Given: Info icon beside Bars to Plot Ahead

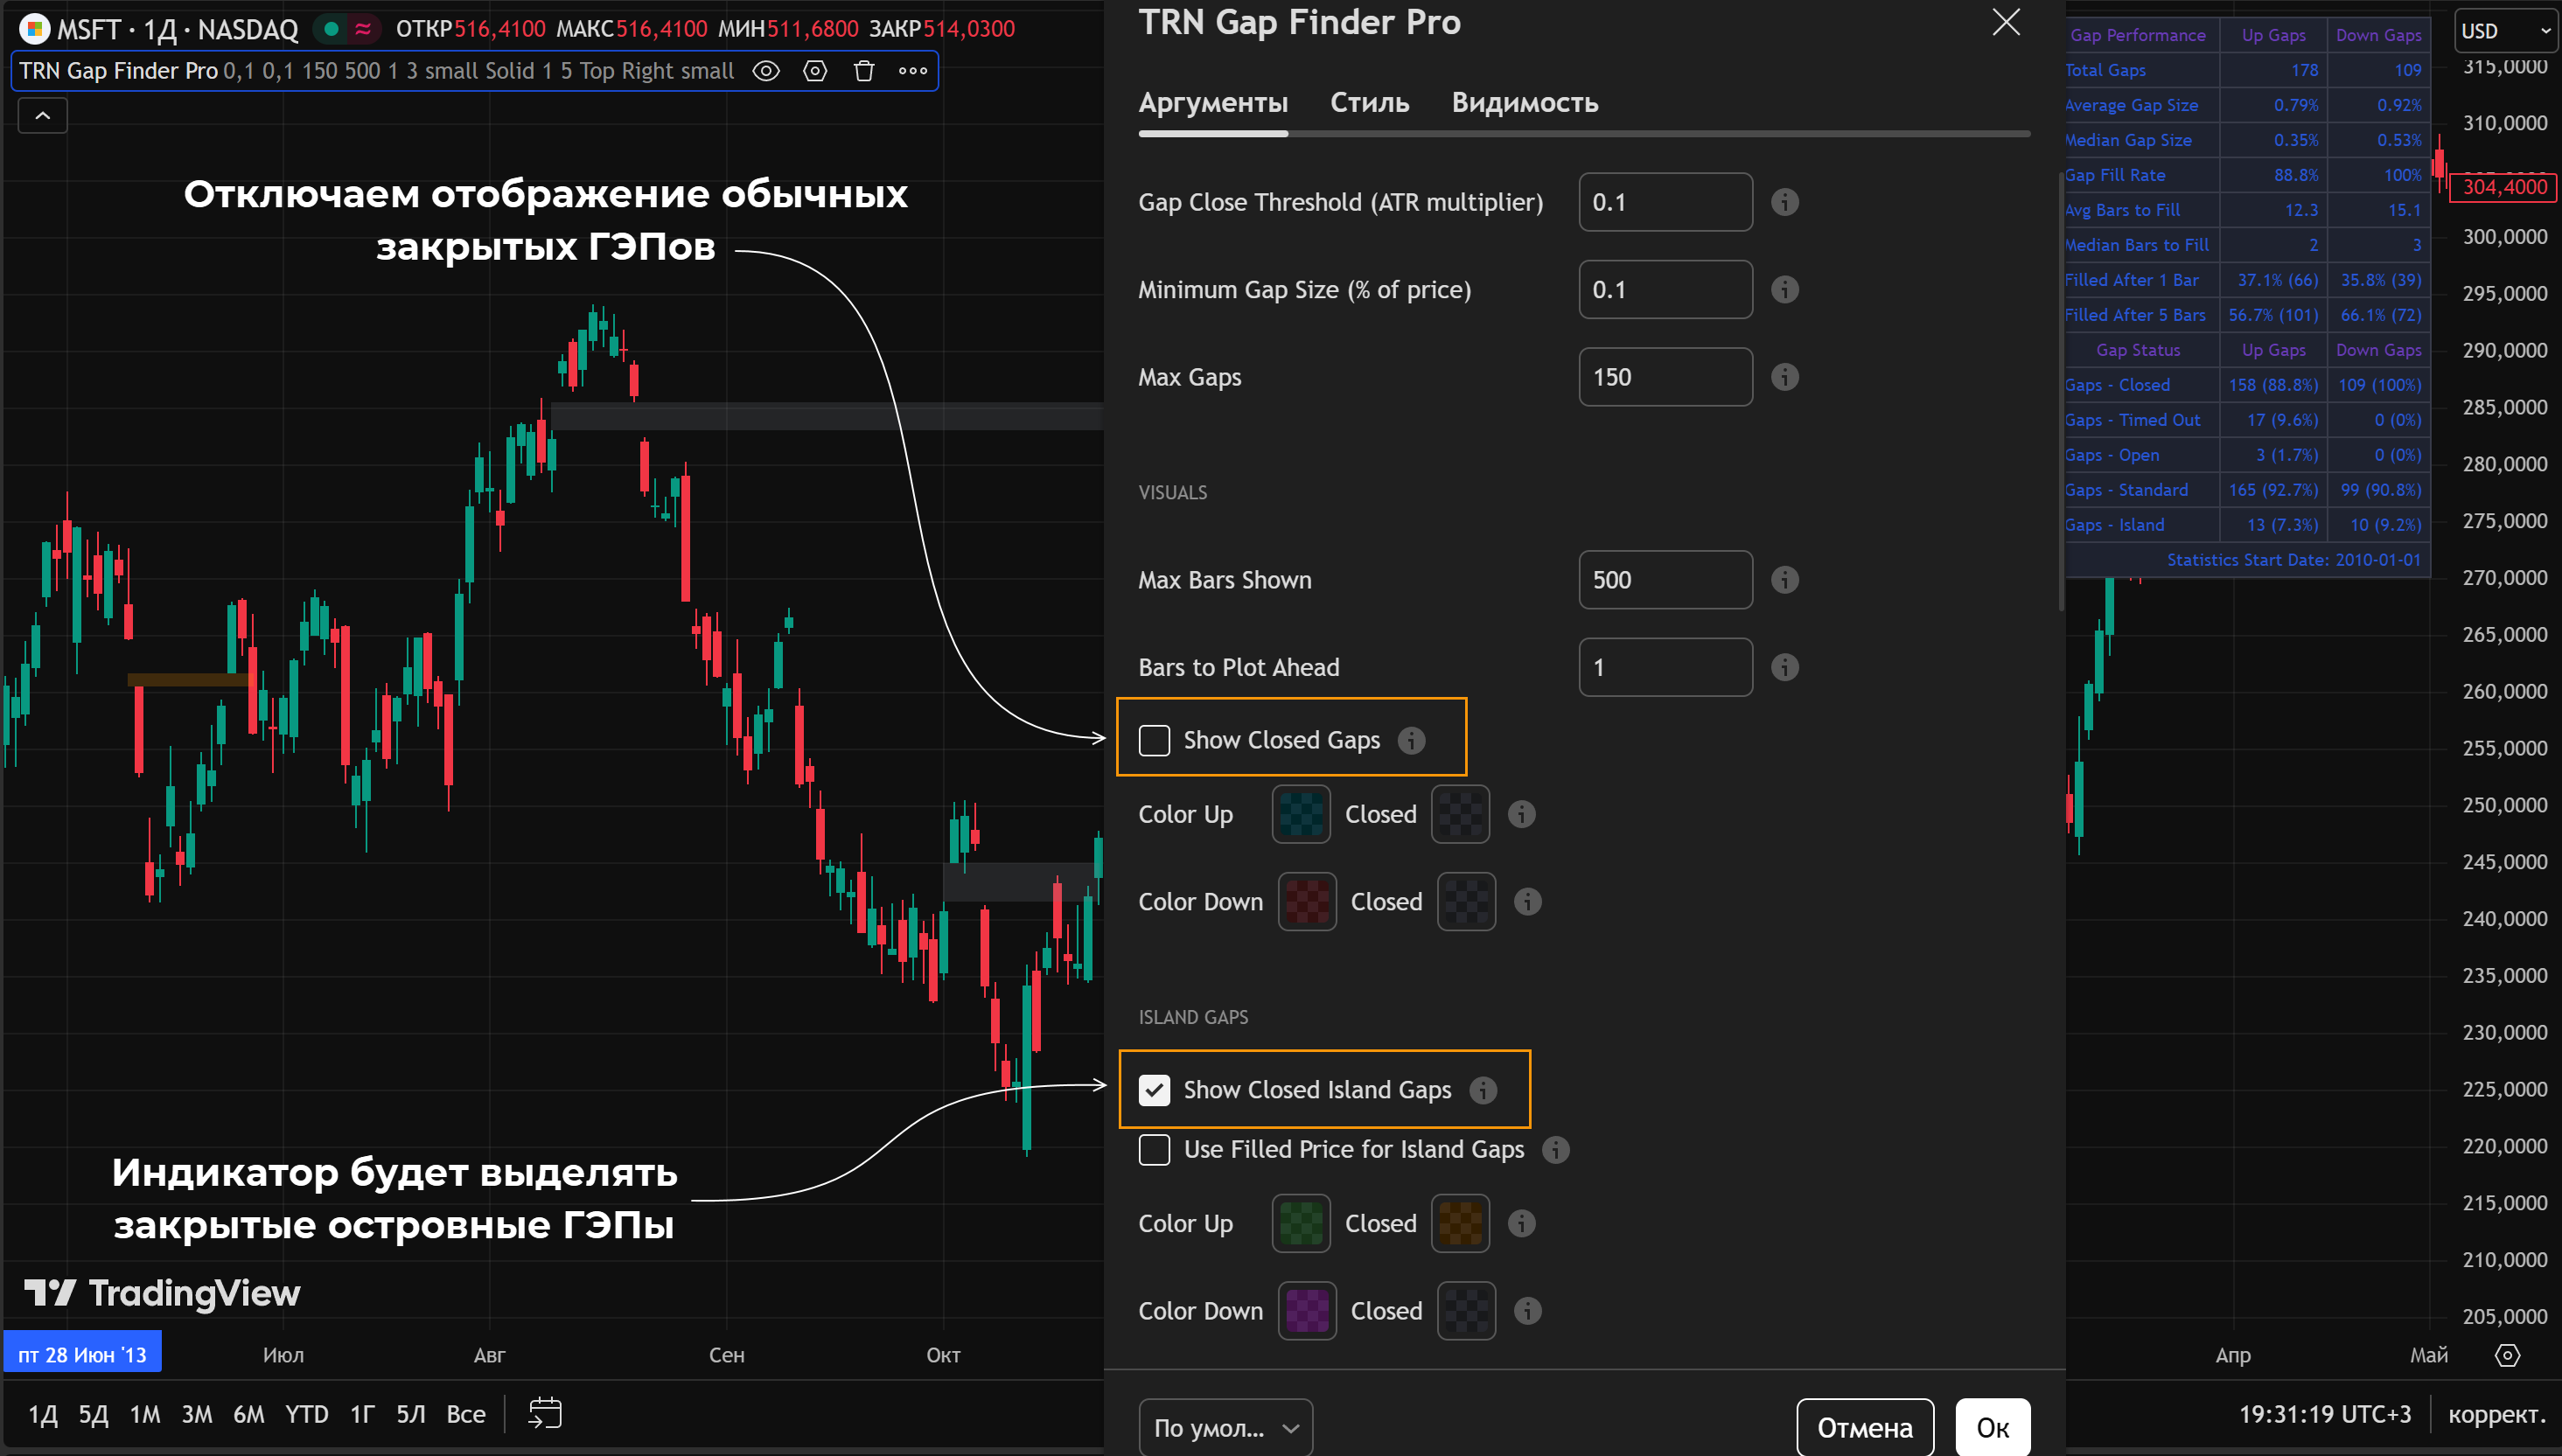Looking at the screenshot, I should tap(1784, 667).
